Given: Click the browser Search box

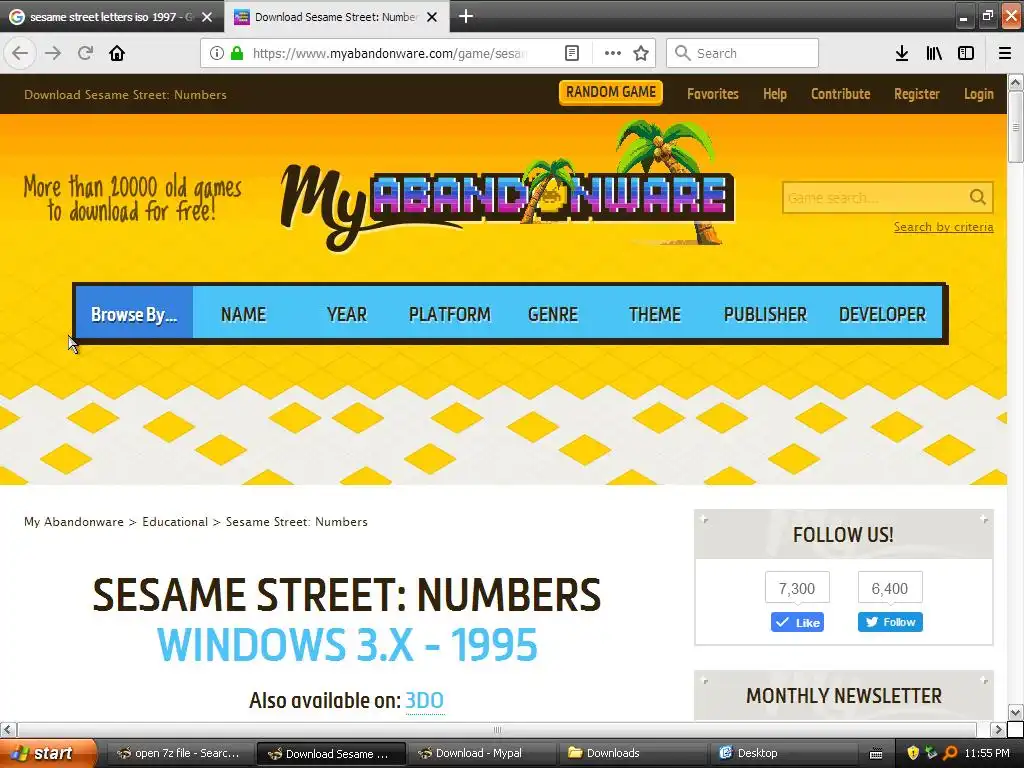Looking at the screenshot, I should [x=743, y=53].
